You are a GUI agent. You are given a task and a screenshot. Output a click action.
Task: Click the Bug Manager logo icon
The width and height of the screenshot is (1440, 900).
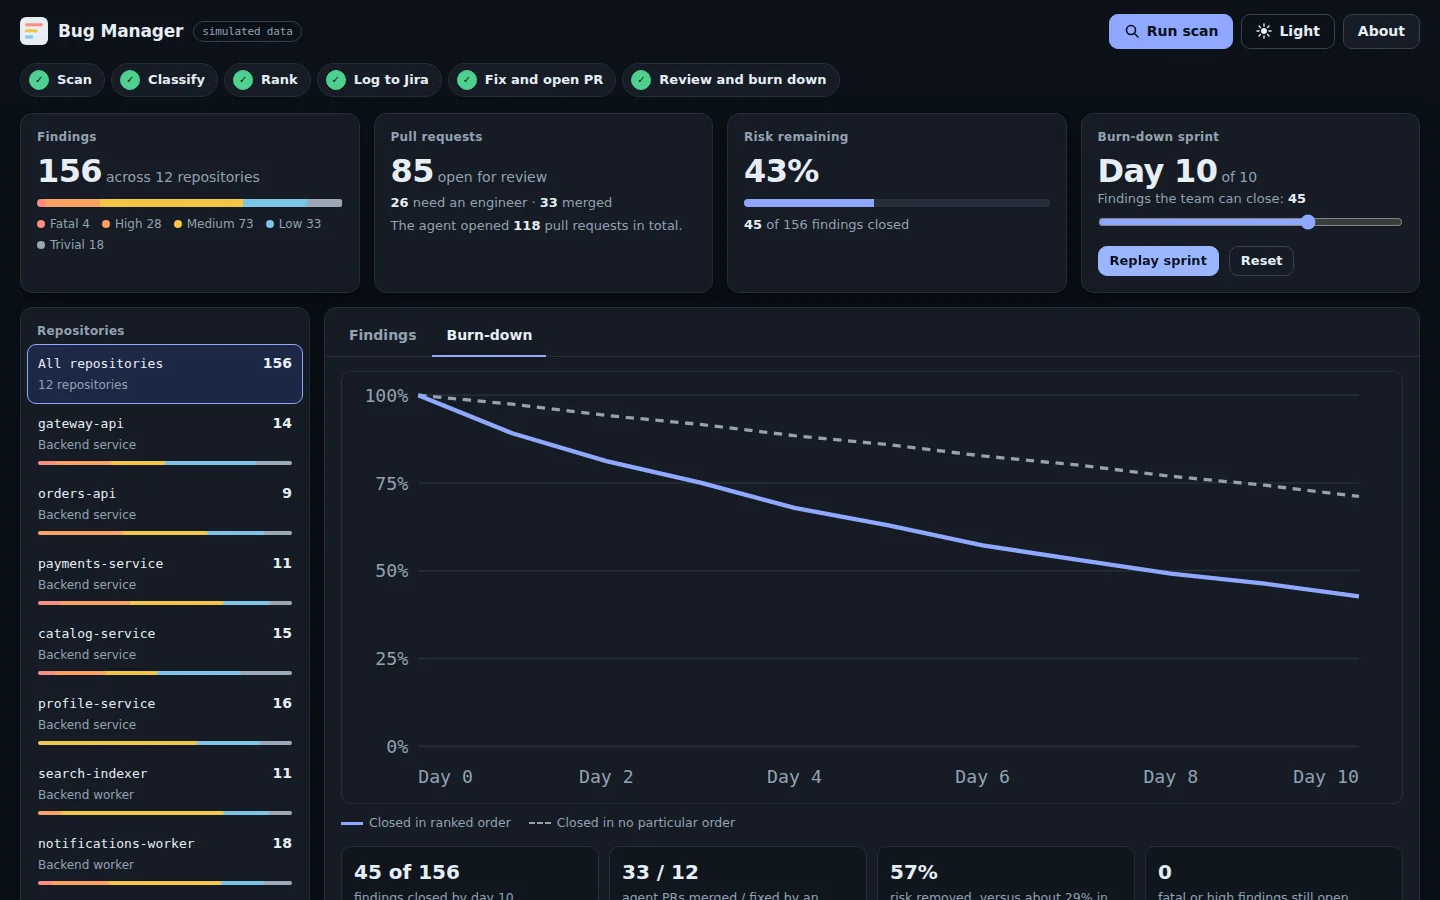(x=34, y=31)
